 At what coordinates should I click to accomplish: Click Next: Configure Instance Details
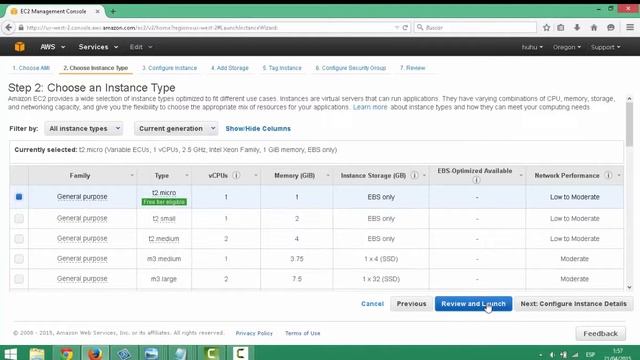point(573,304)
